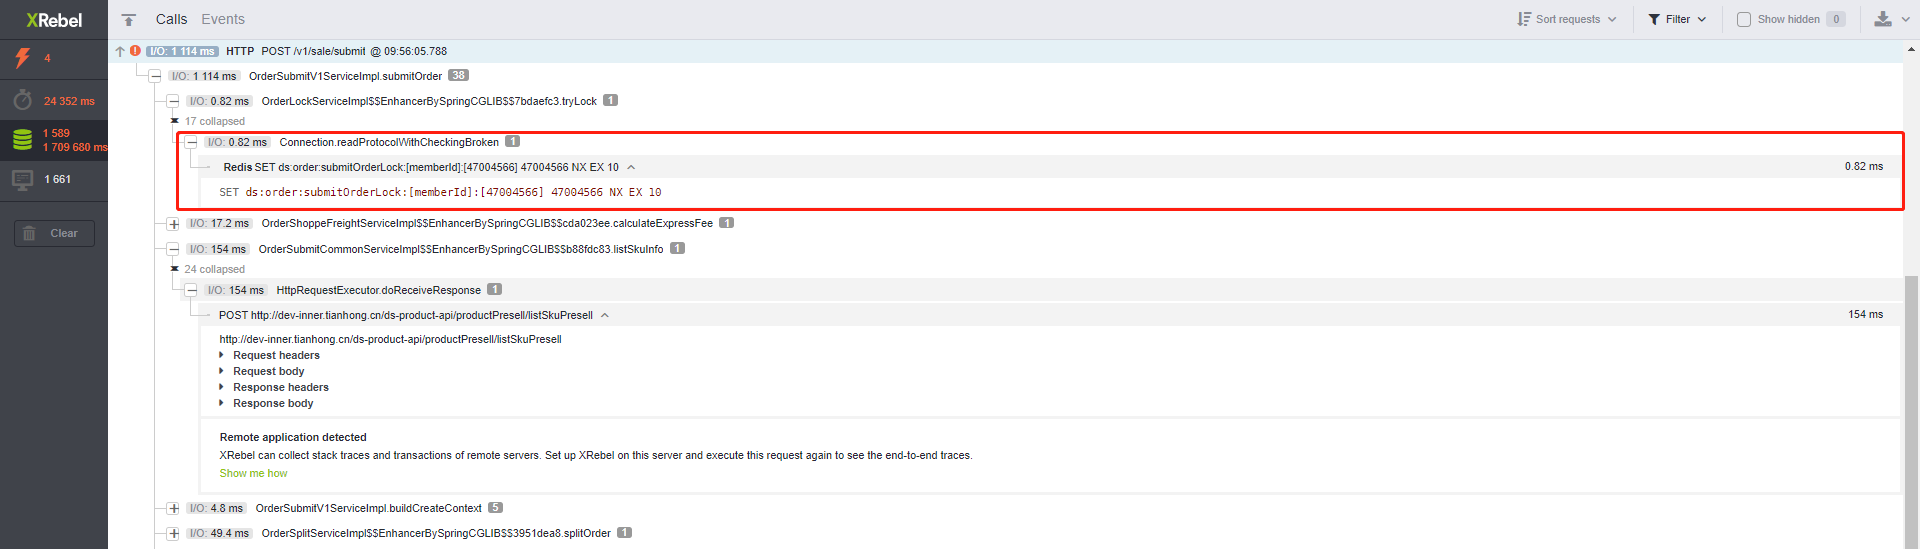The width and height of the screenshot is (1920, 549).
Task: Open the logs monitor view
Action: pyautogui.click(x=22, y=180)
